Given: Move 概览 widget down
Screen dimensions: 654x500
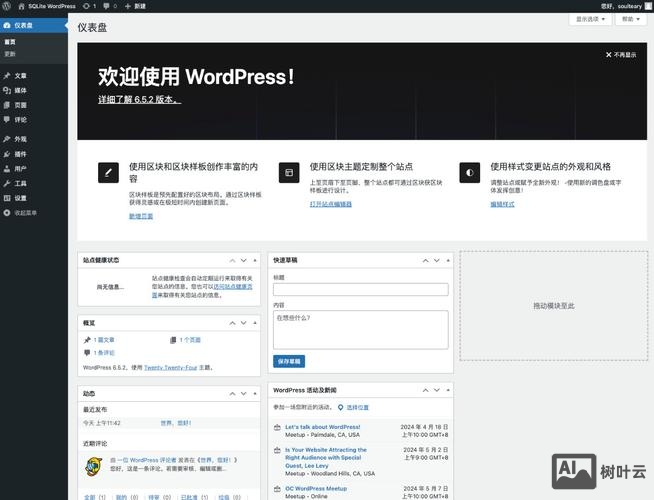Looking at the screenshot, I should tap(244, 323).
